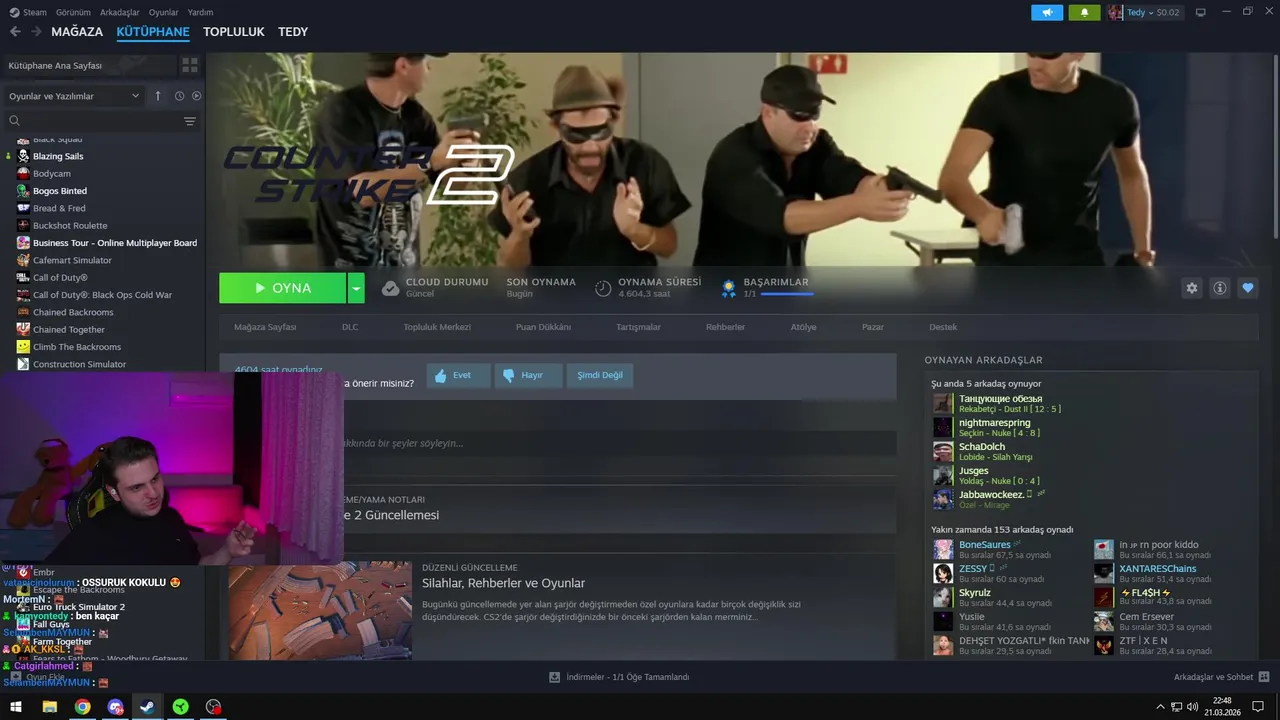Select Construction Simulator in library list
Viewport: 1280px width, 720px height.
pos(79,364)
